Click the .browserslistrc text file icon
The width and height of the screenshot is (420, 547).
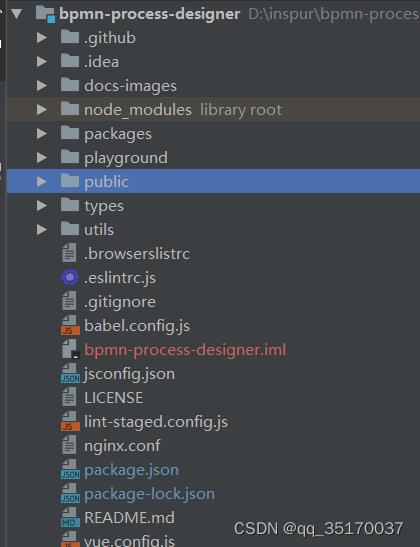69,253
